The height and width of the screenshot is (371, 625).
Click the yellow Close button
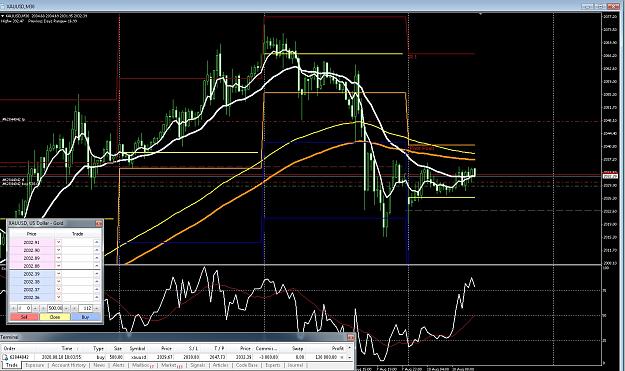(55, 317)
